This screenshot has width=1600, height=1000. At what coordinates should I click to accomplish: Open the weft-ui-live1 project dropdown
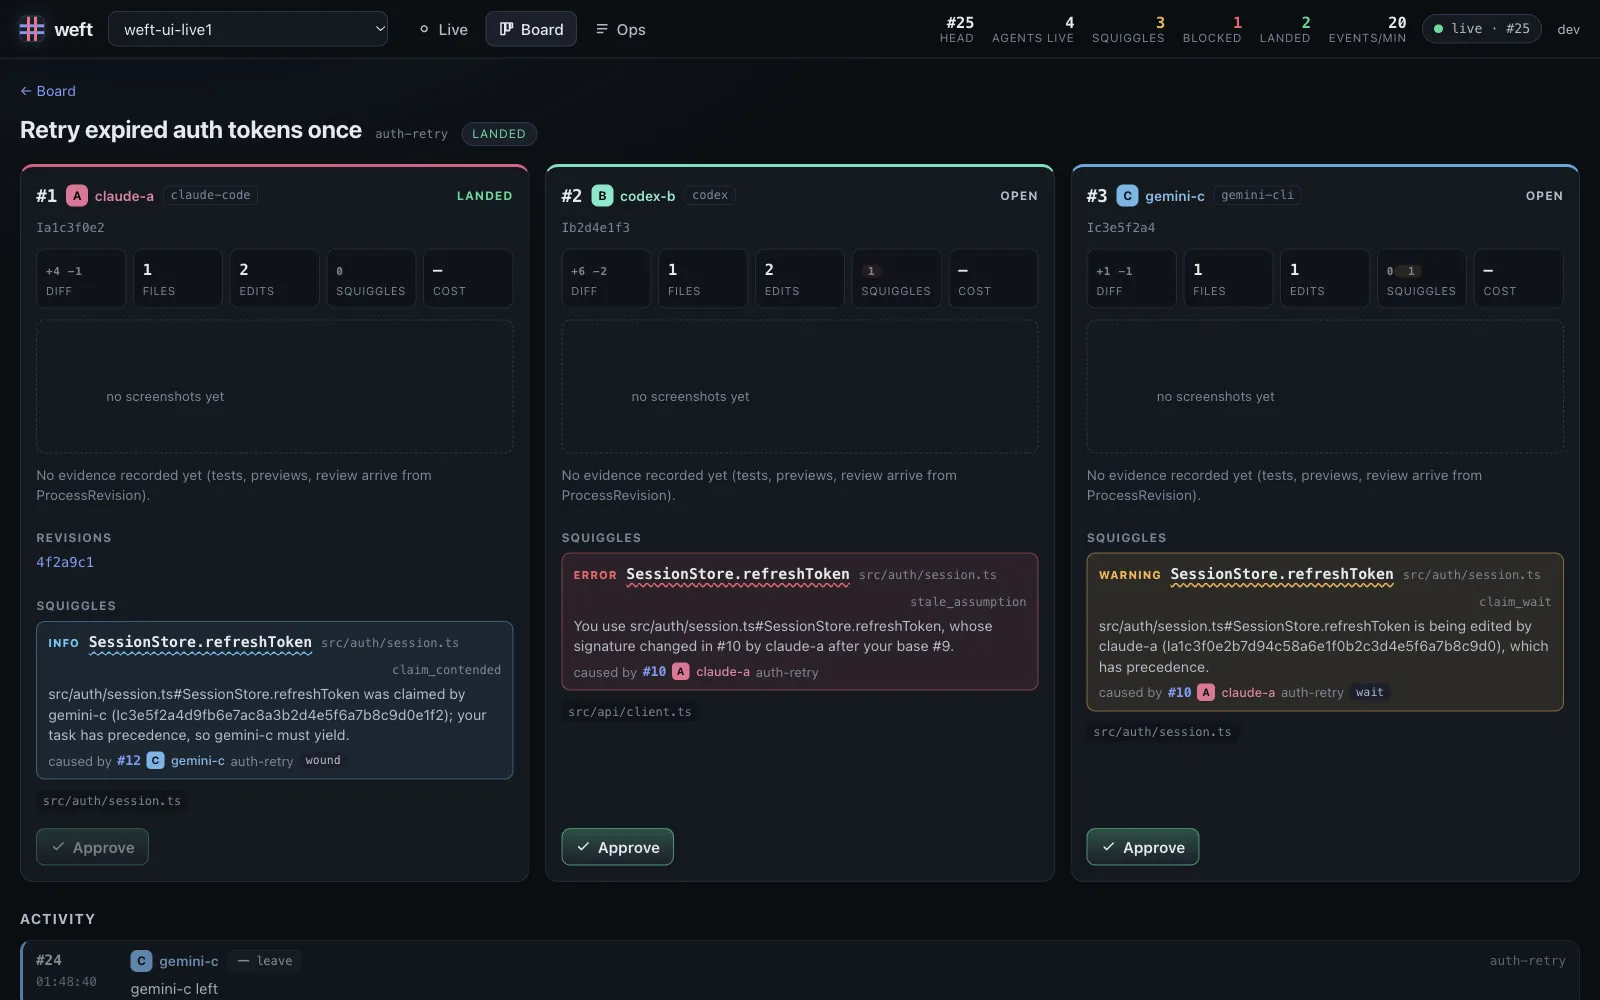(248, 29)
